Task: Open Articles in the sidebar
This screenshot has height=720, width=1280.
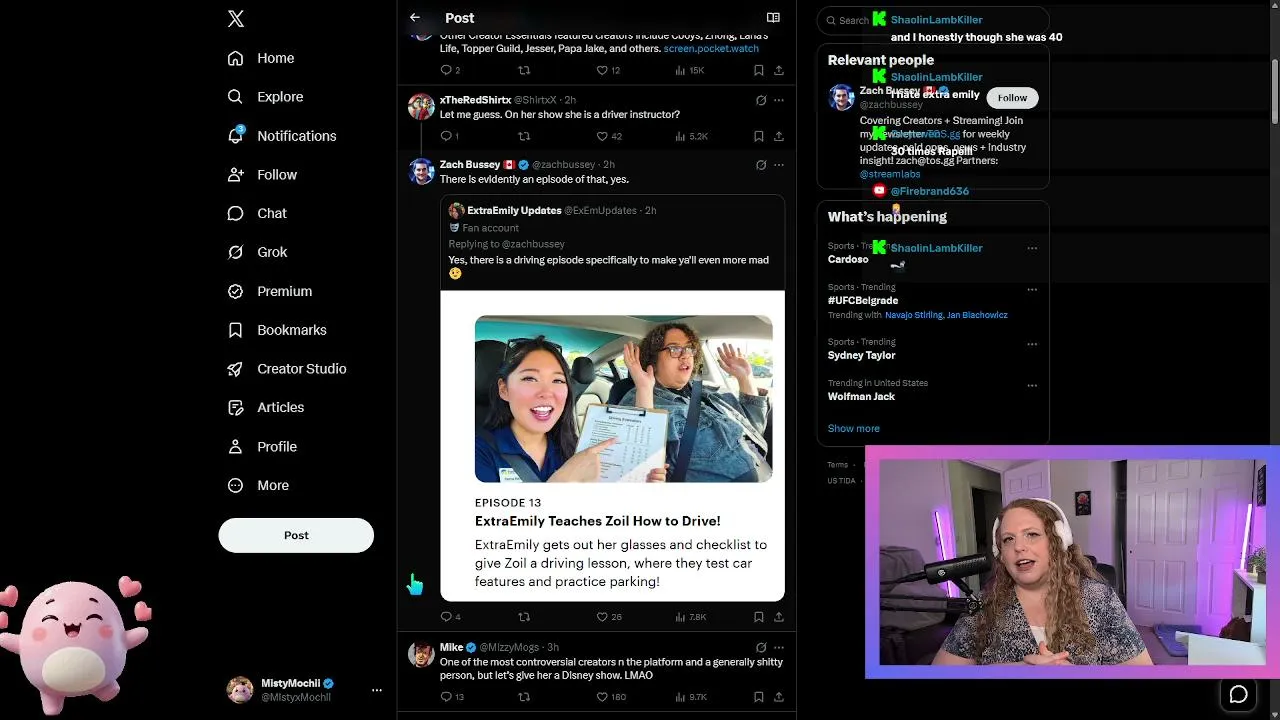Action: (266, 408)
